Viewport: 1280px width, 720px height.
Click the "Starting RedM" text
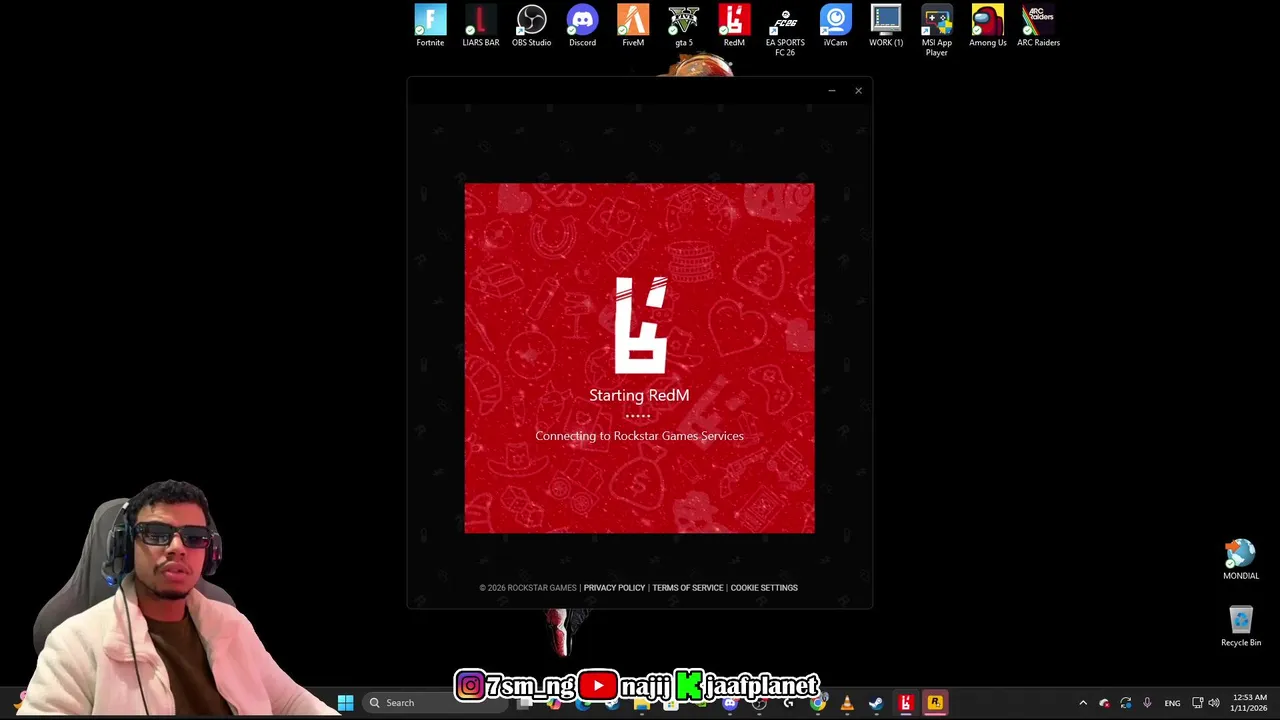pos(639,395)
